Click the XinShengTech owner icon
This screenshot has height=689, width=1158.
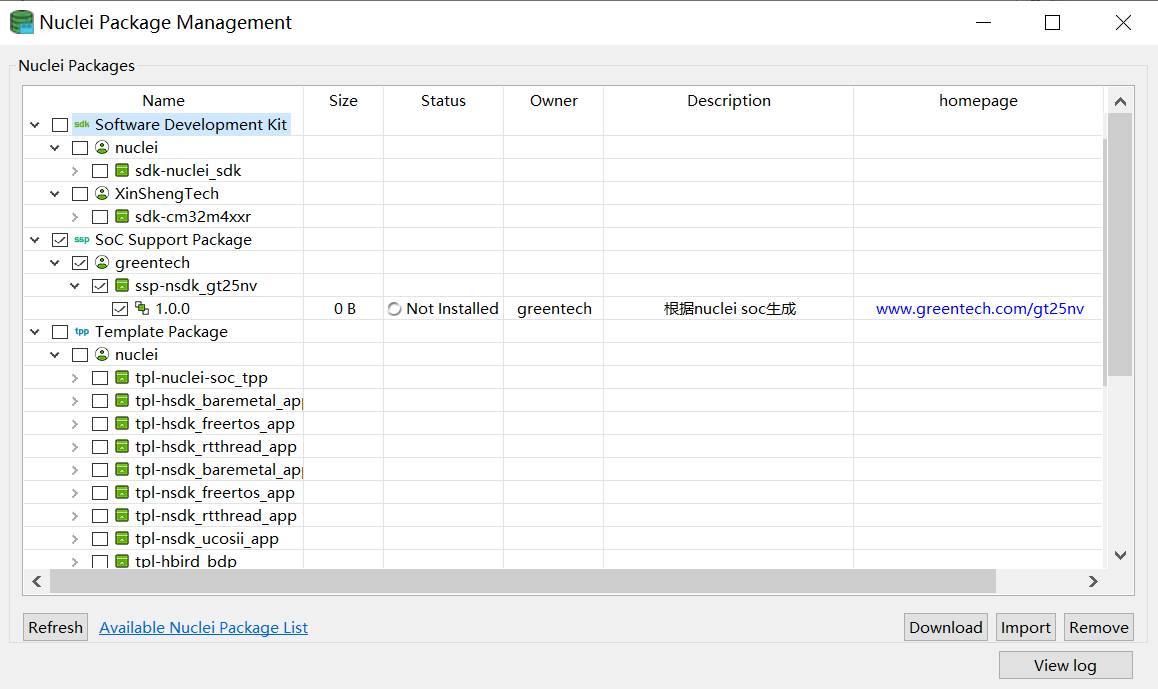tap(102, 193)
